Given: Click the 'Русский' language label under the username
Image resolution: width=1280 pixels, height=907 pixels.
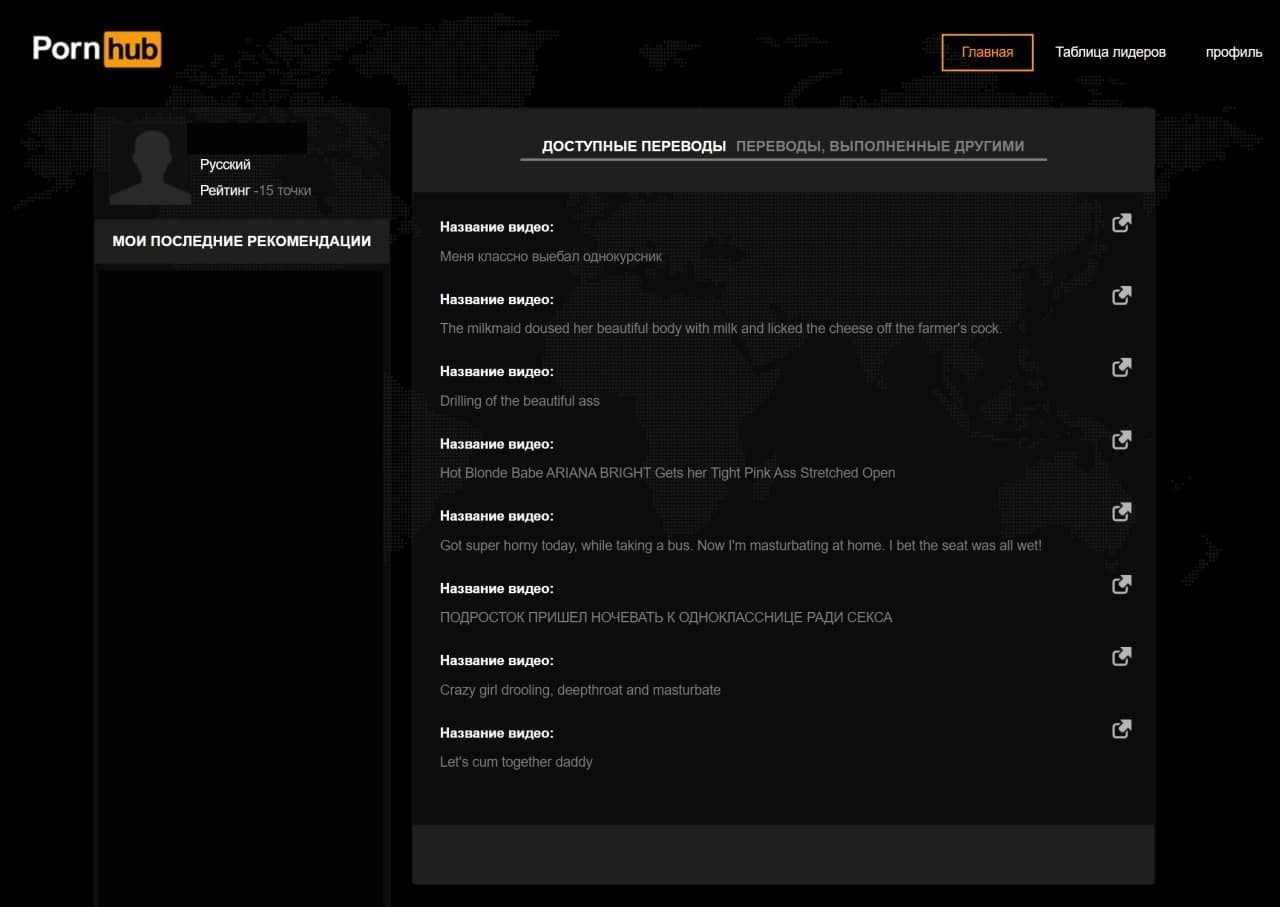Looking at the screenshot, I should 225,164.
